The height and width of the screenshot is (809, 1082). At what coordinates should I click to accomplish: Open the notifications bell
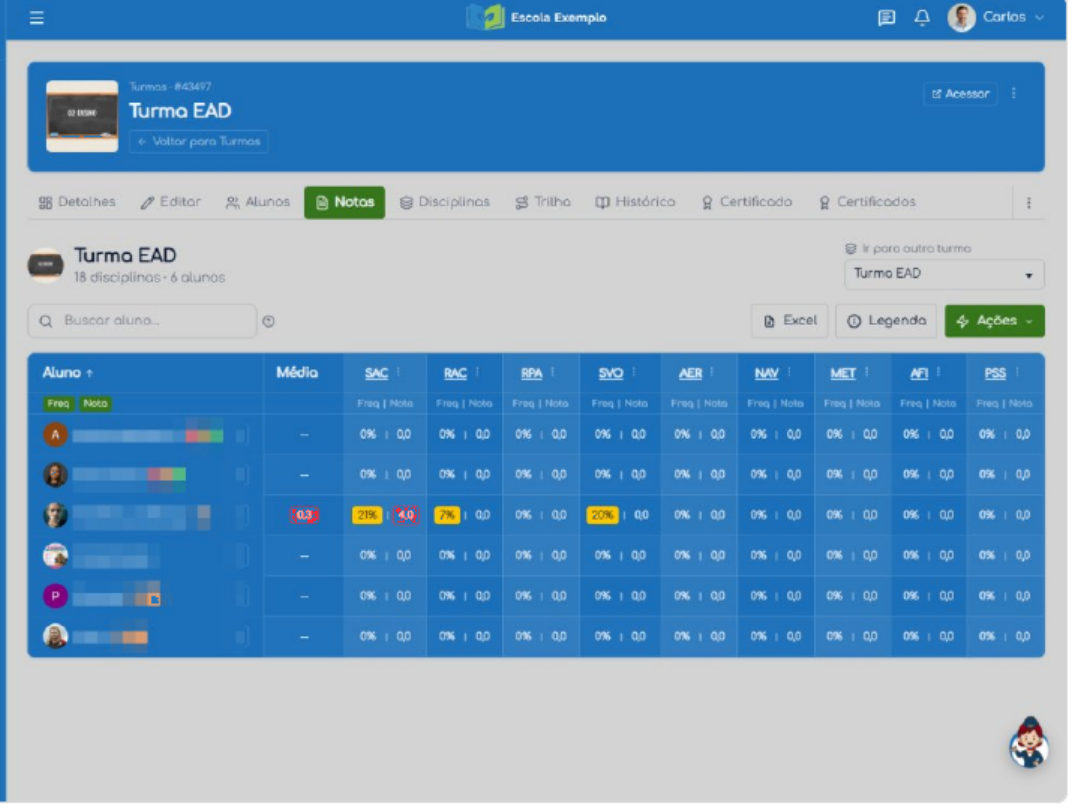pyautogui.click(x=922, y=18)
